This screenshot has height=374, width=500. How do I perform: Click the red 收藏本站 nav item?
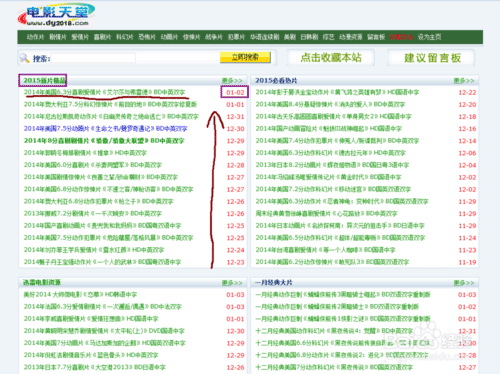(x=401, y=37)
